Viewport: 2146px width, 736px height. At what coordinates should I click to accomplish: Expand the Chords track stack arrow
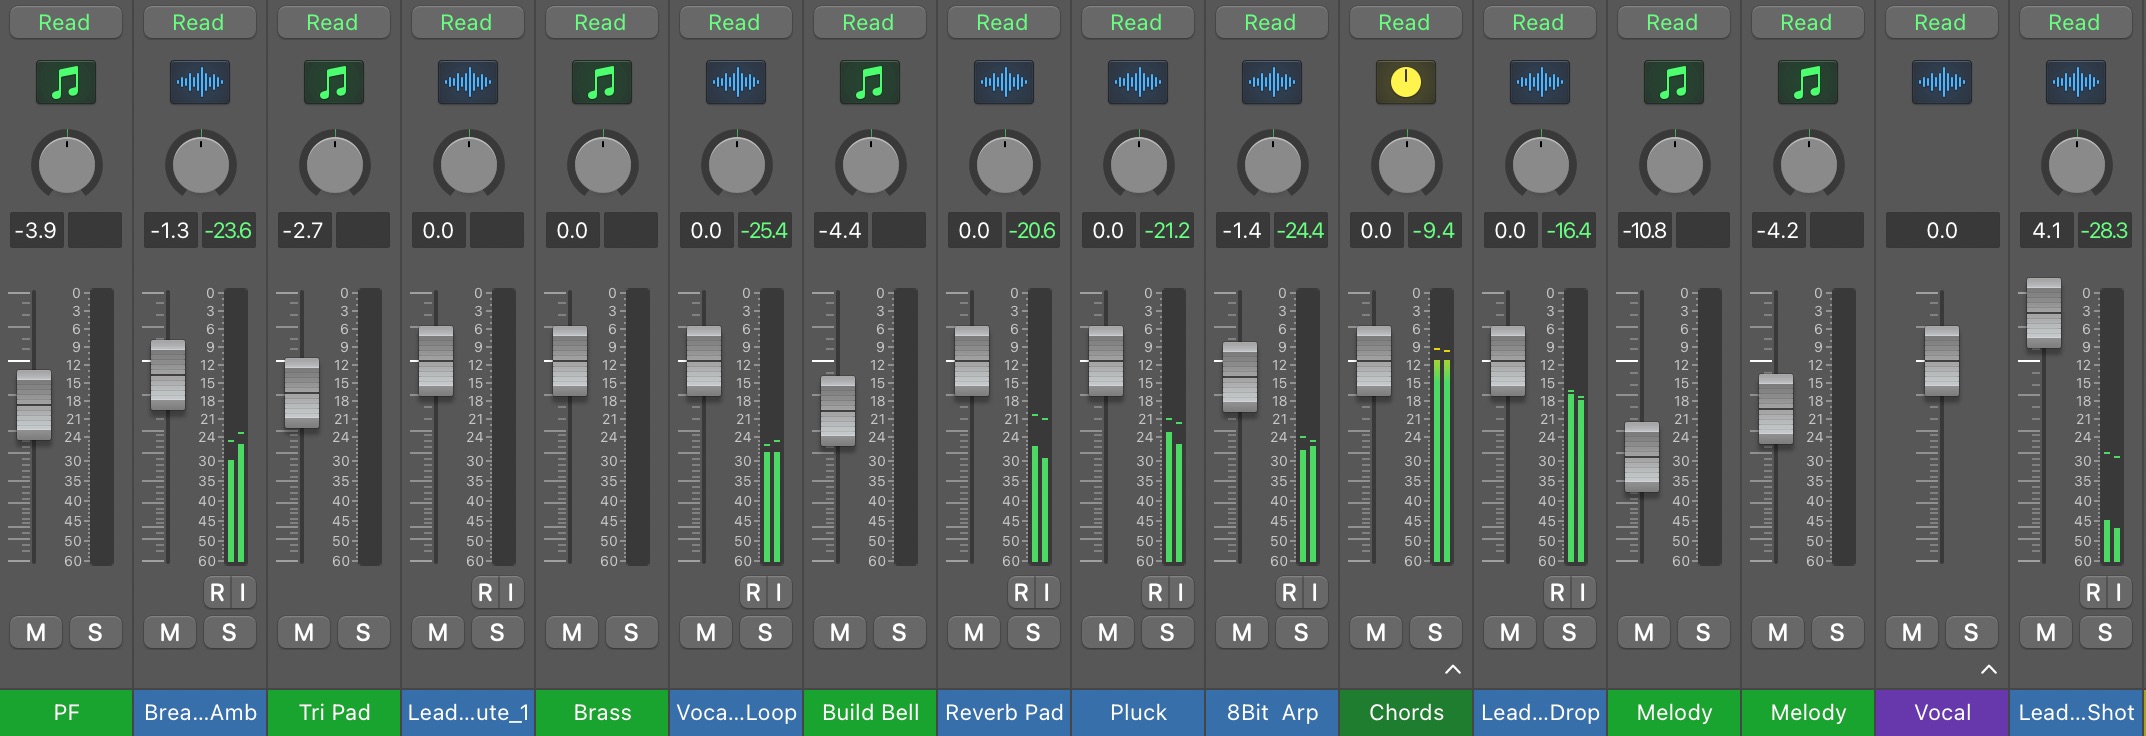[x=1453, y=669]
